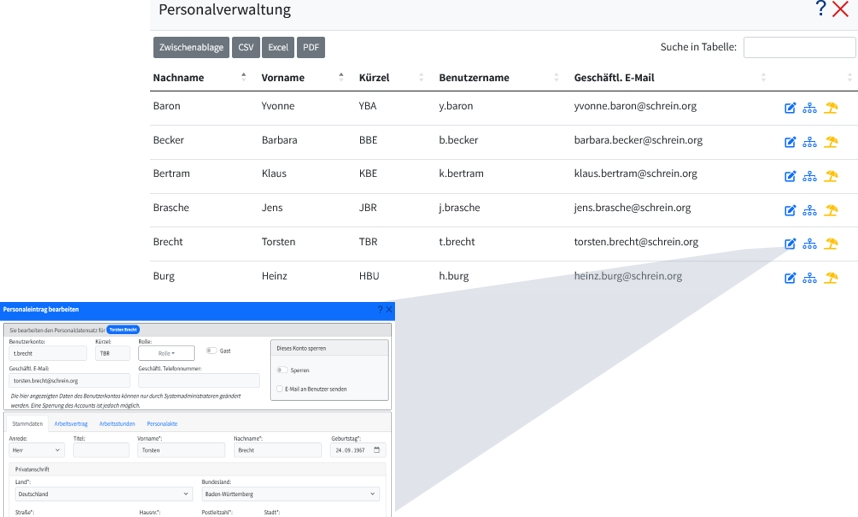Open the Rolle dropdown
The height and width of the screenshot is (517, 858).
click(167, 353)
